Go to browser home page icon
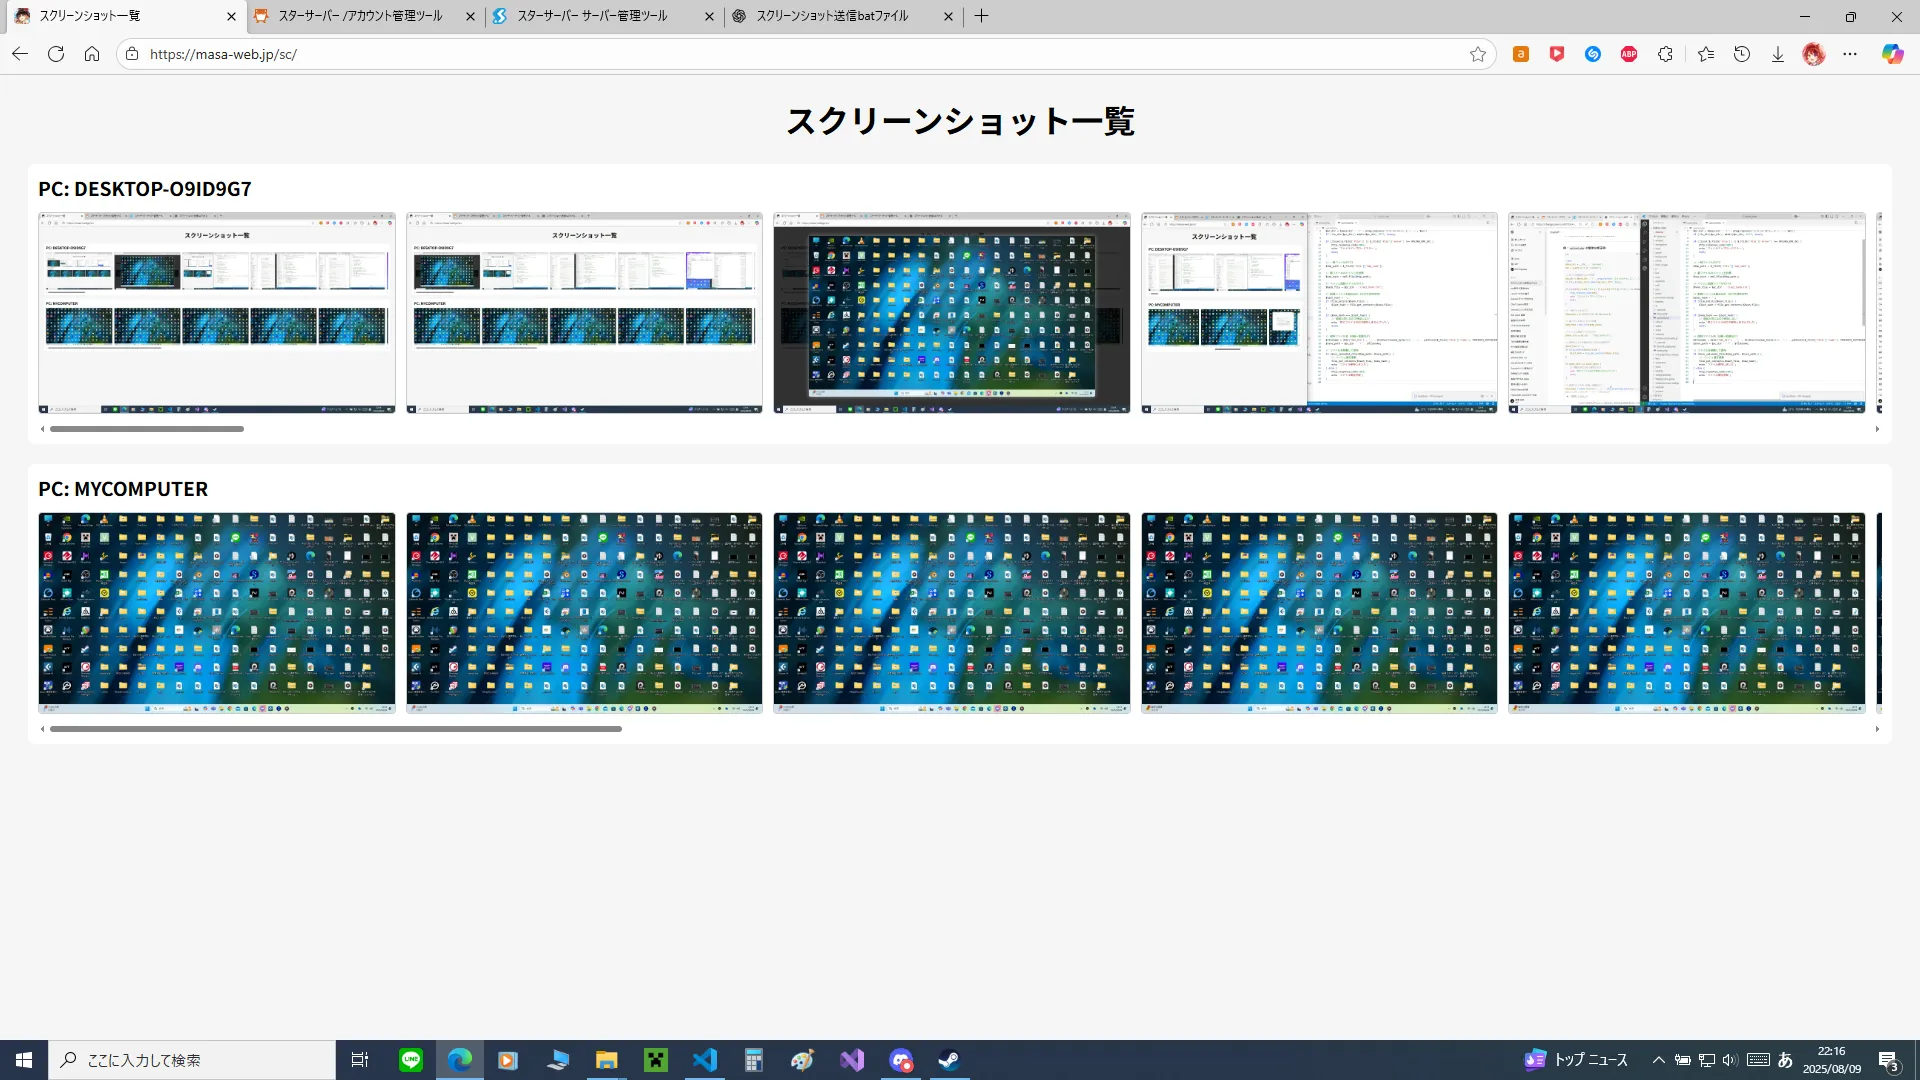 (x=92, y=54)
